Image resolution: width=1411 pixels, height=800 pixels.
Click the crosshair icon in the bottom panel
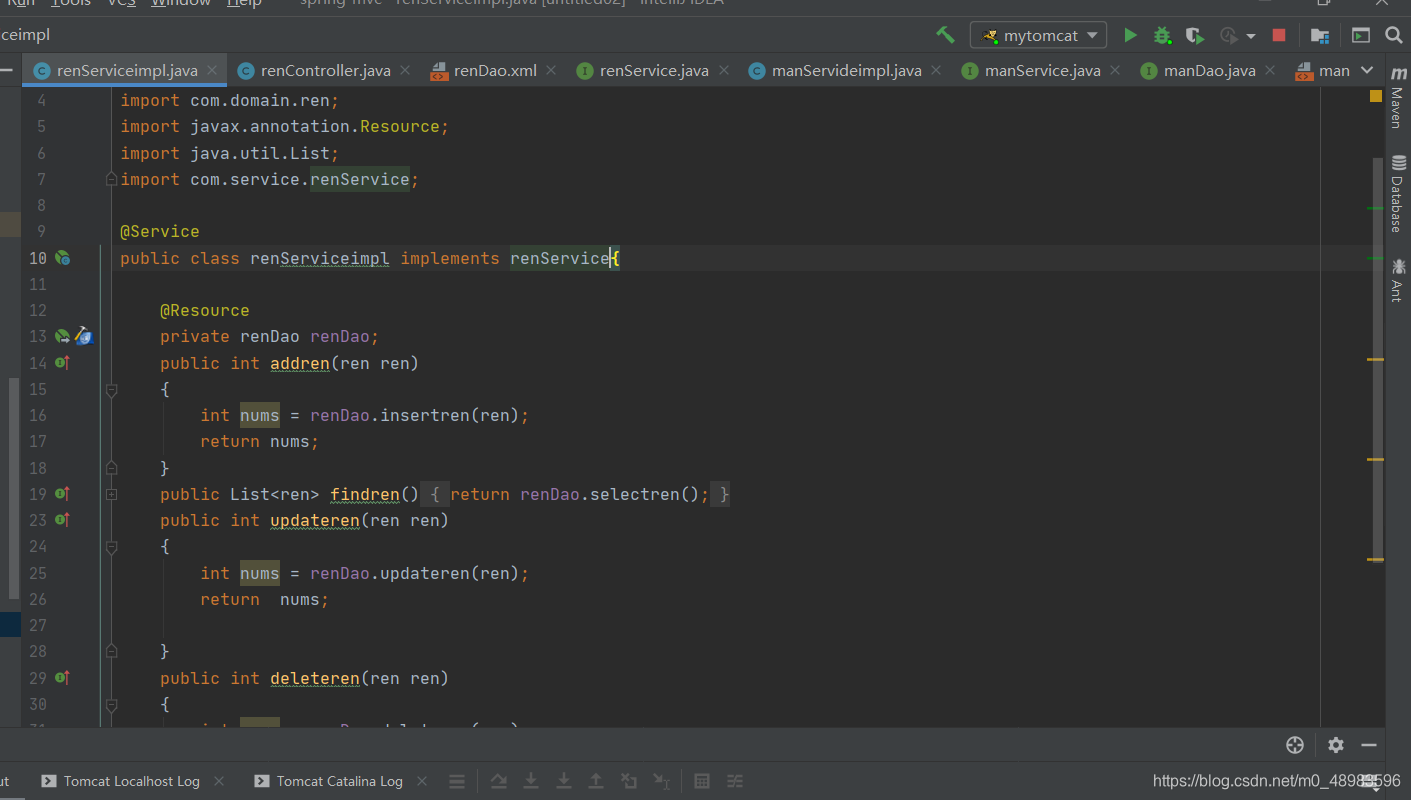[x=1295, y=745]
